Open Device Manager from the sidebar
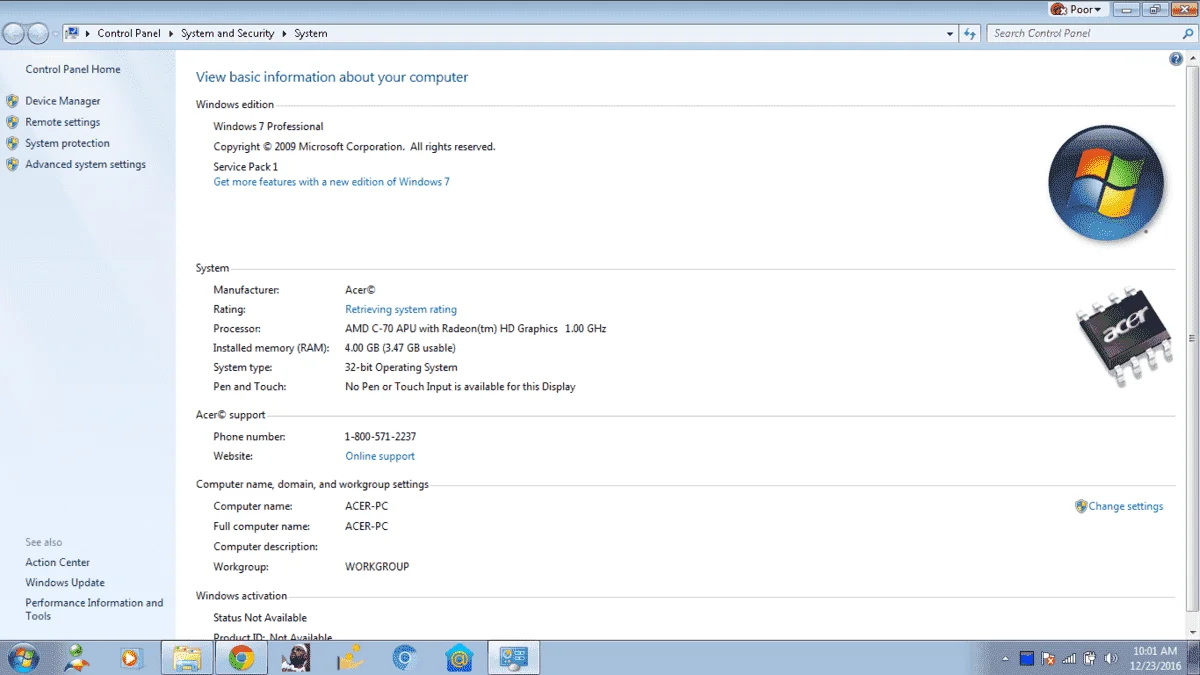 pyautogui.click(x=63, y=101)
